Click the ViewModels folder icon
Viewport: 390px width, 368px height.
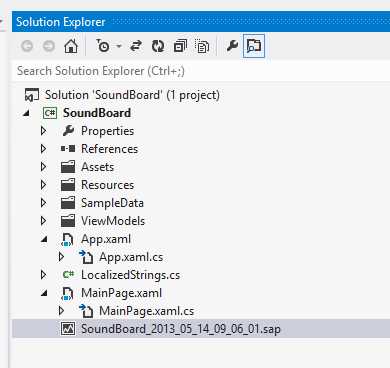tap(68, 221)
